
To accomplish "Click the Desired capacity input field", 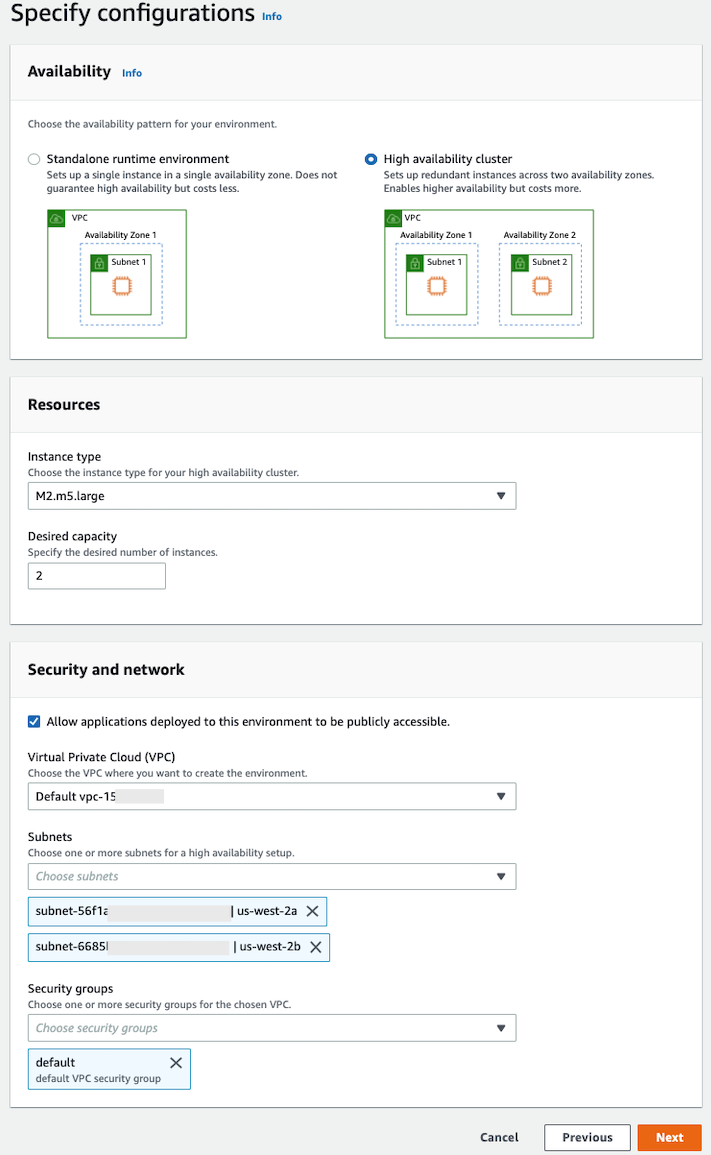I will click(x=96, y=575).
